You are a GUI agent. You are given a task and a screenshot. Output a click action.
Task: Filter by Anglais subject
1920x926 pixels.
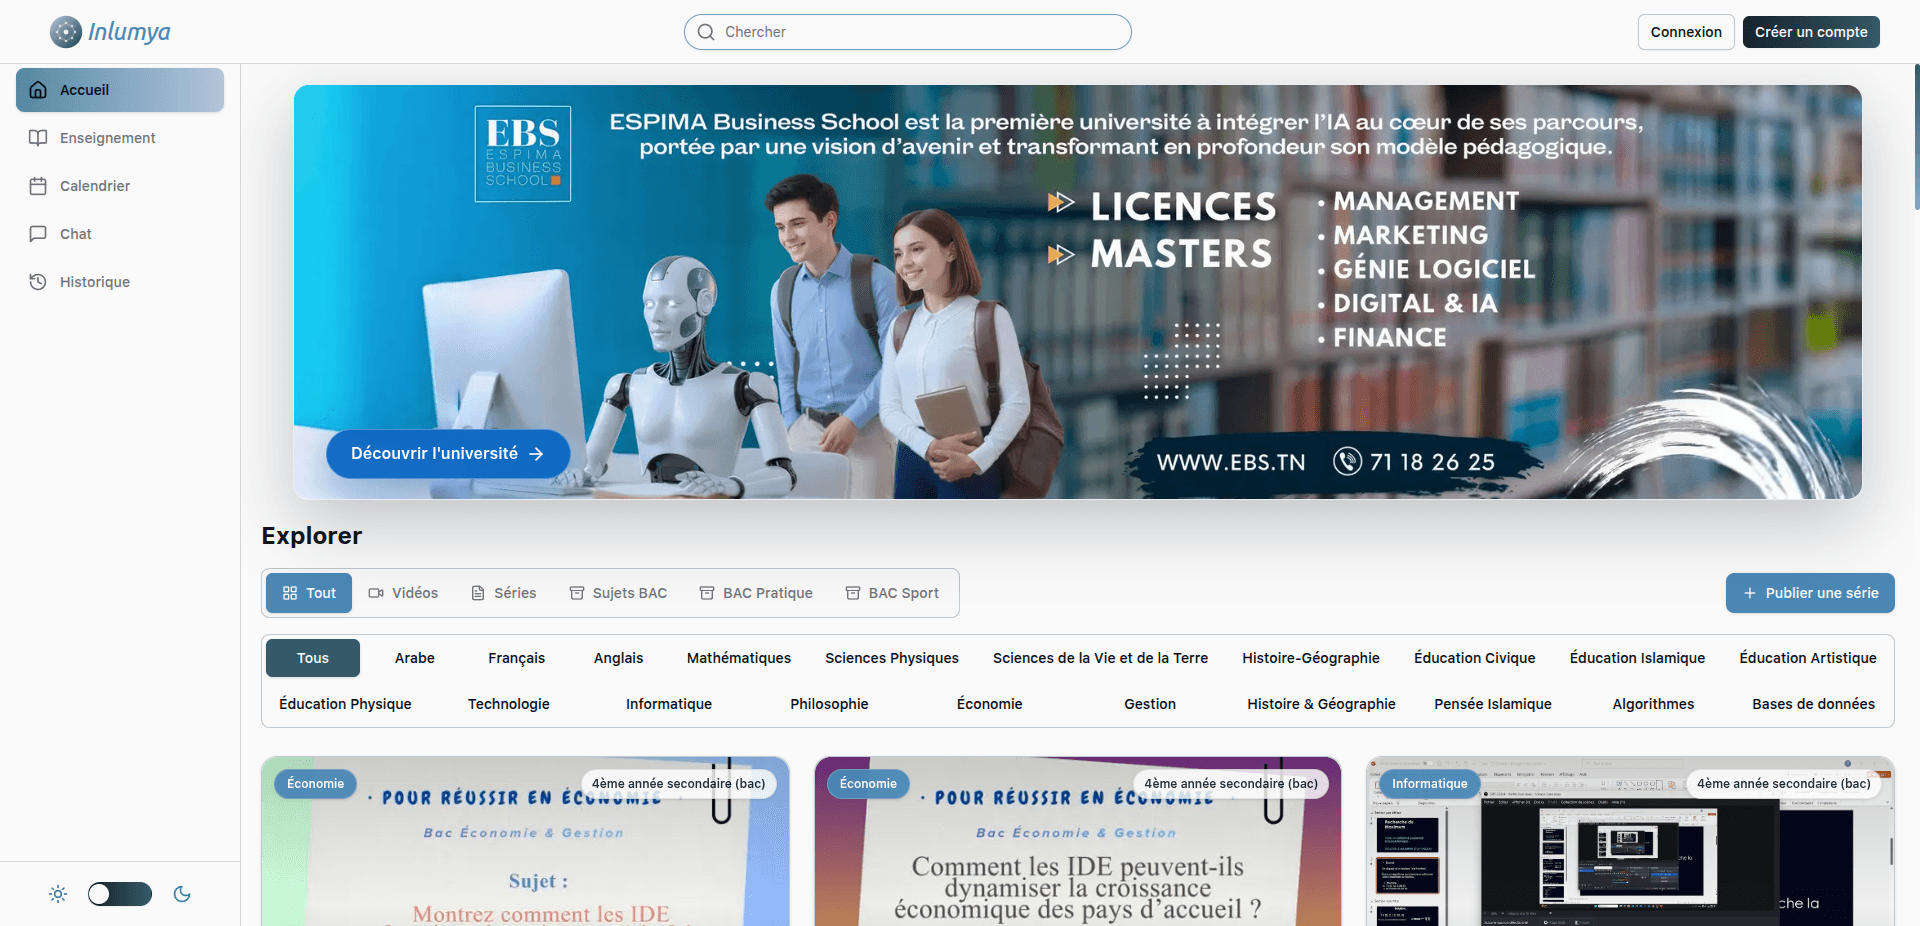click(619, 658)
